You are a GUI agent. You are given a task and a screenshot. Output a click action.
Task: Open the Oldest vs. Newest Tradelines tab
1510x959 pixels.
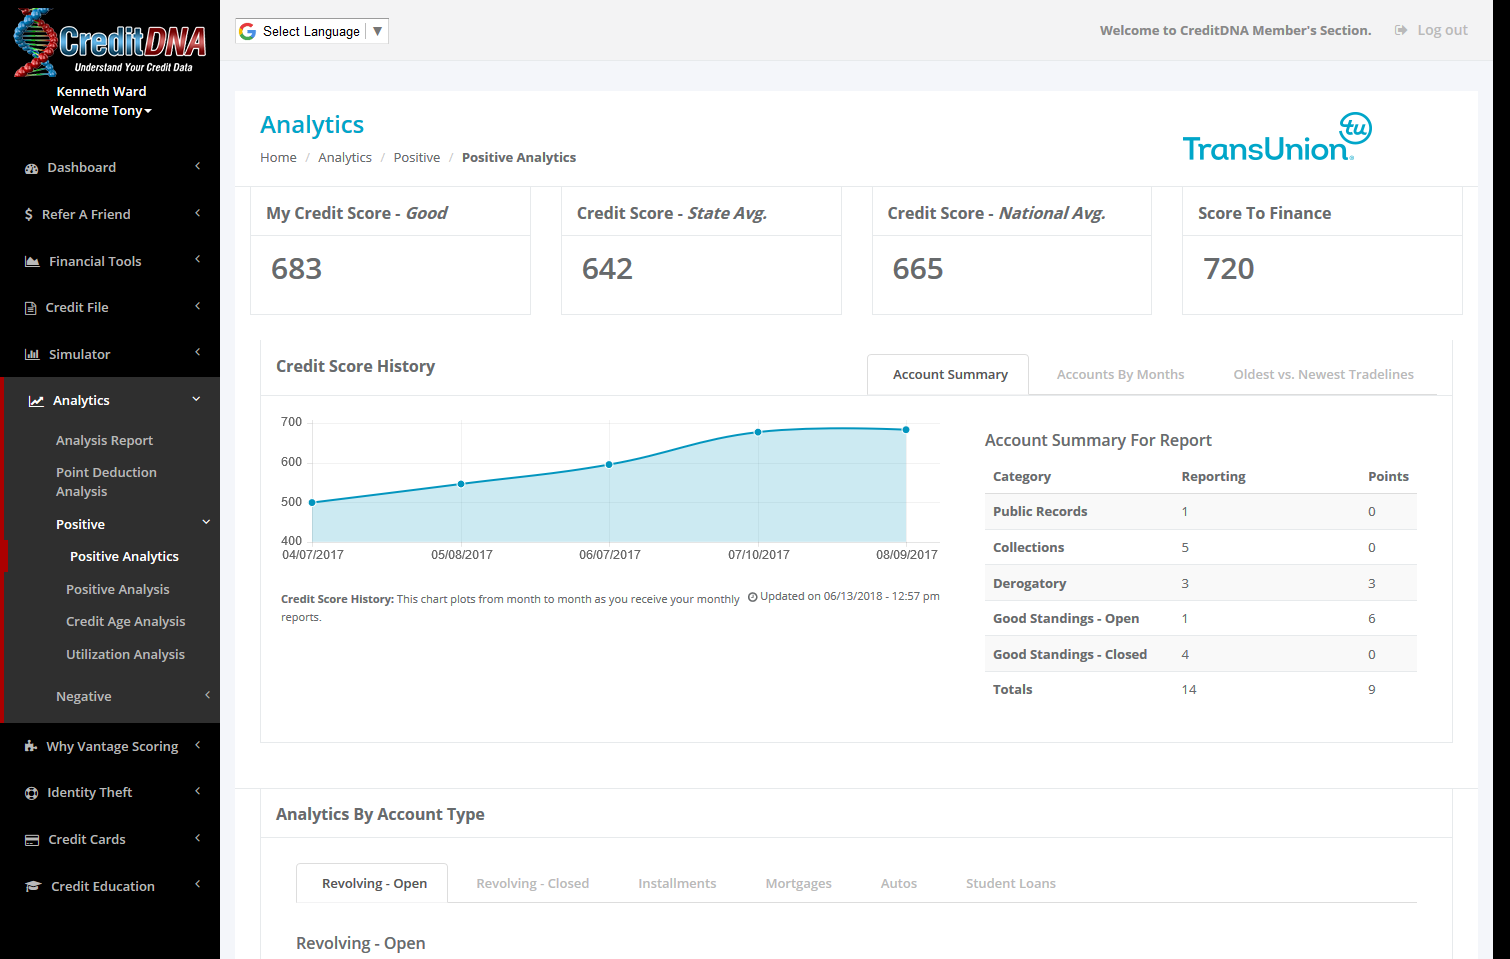1323,375
